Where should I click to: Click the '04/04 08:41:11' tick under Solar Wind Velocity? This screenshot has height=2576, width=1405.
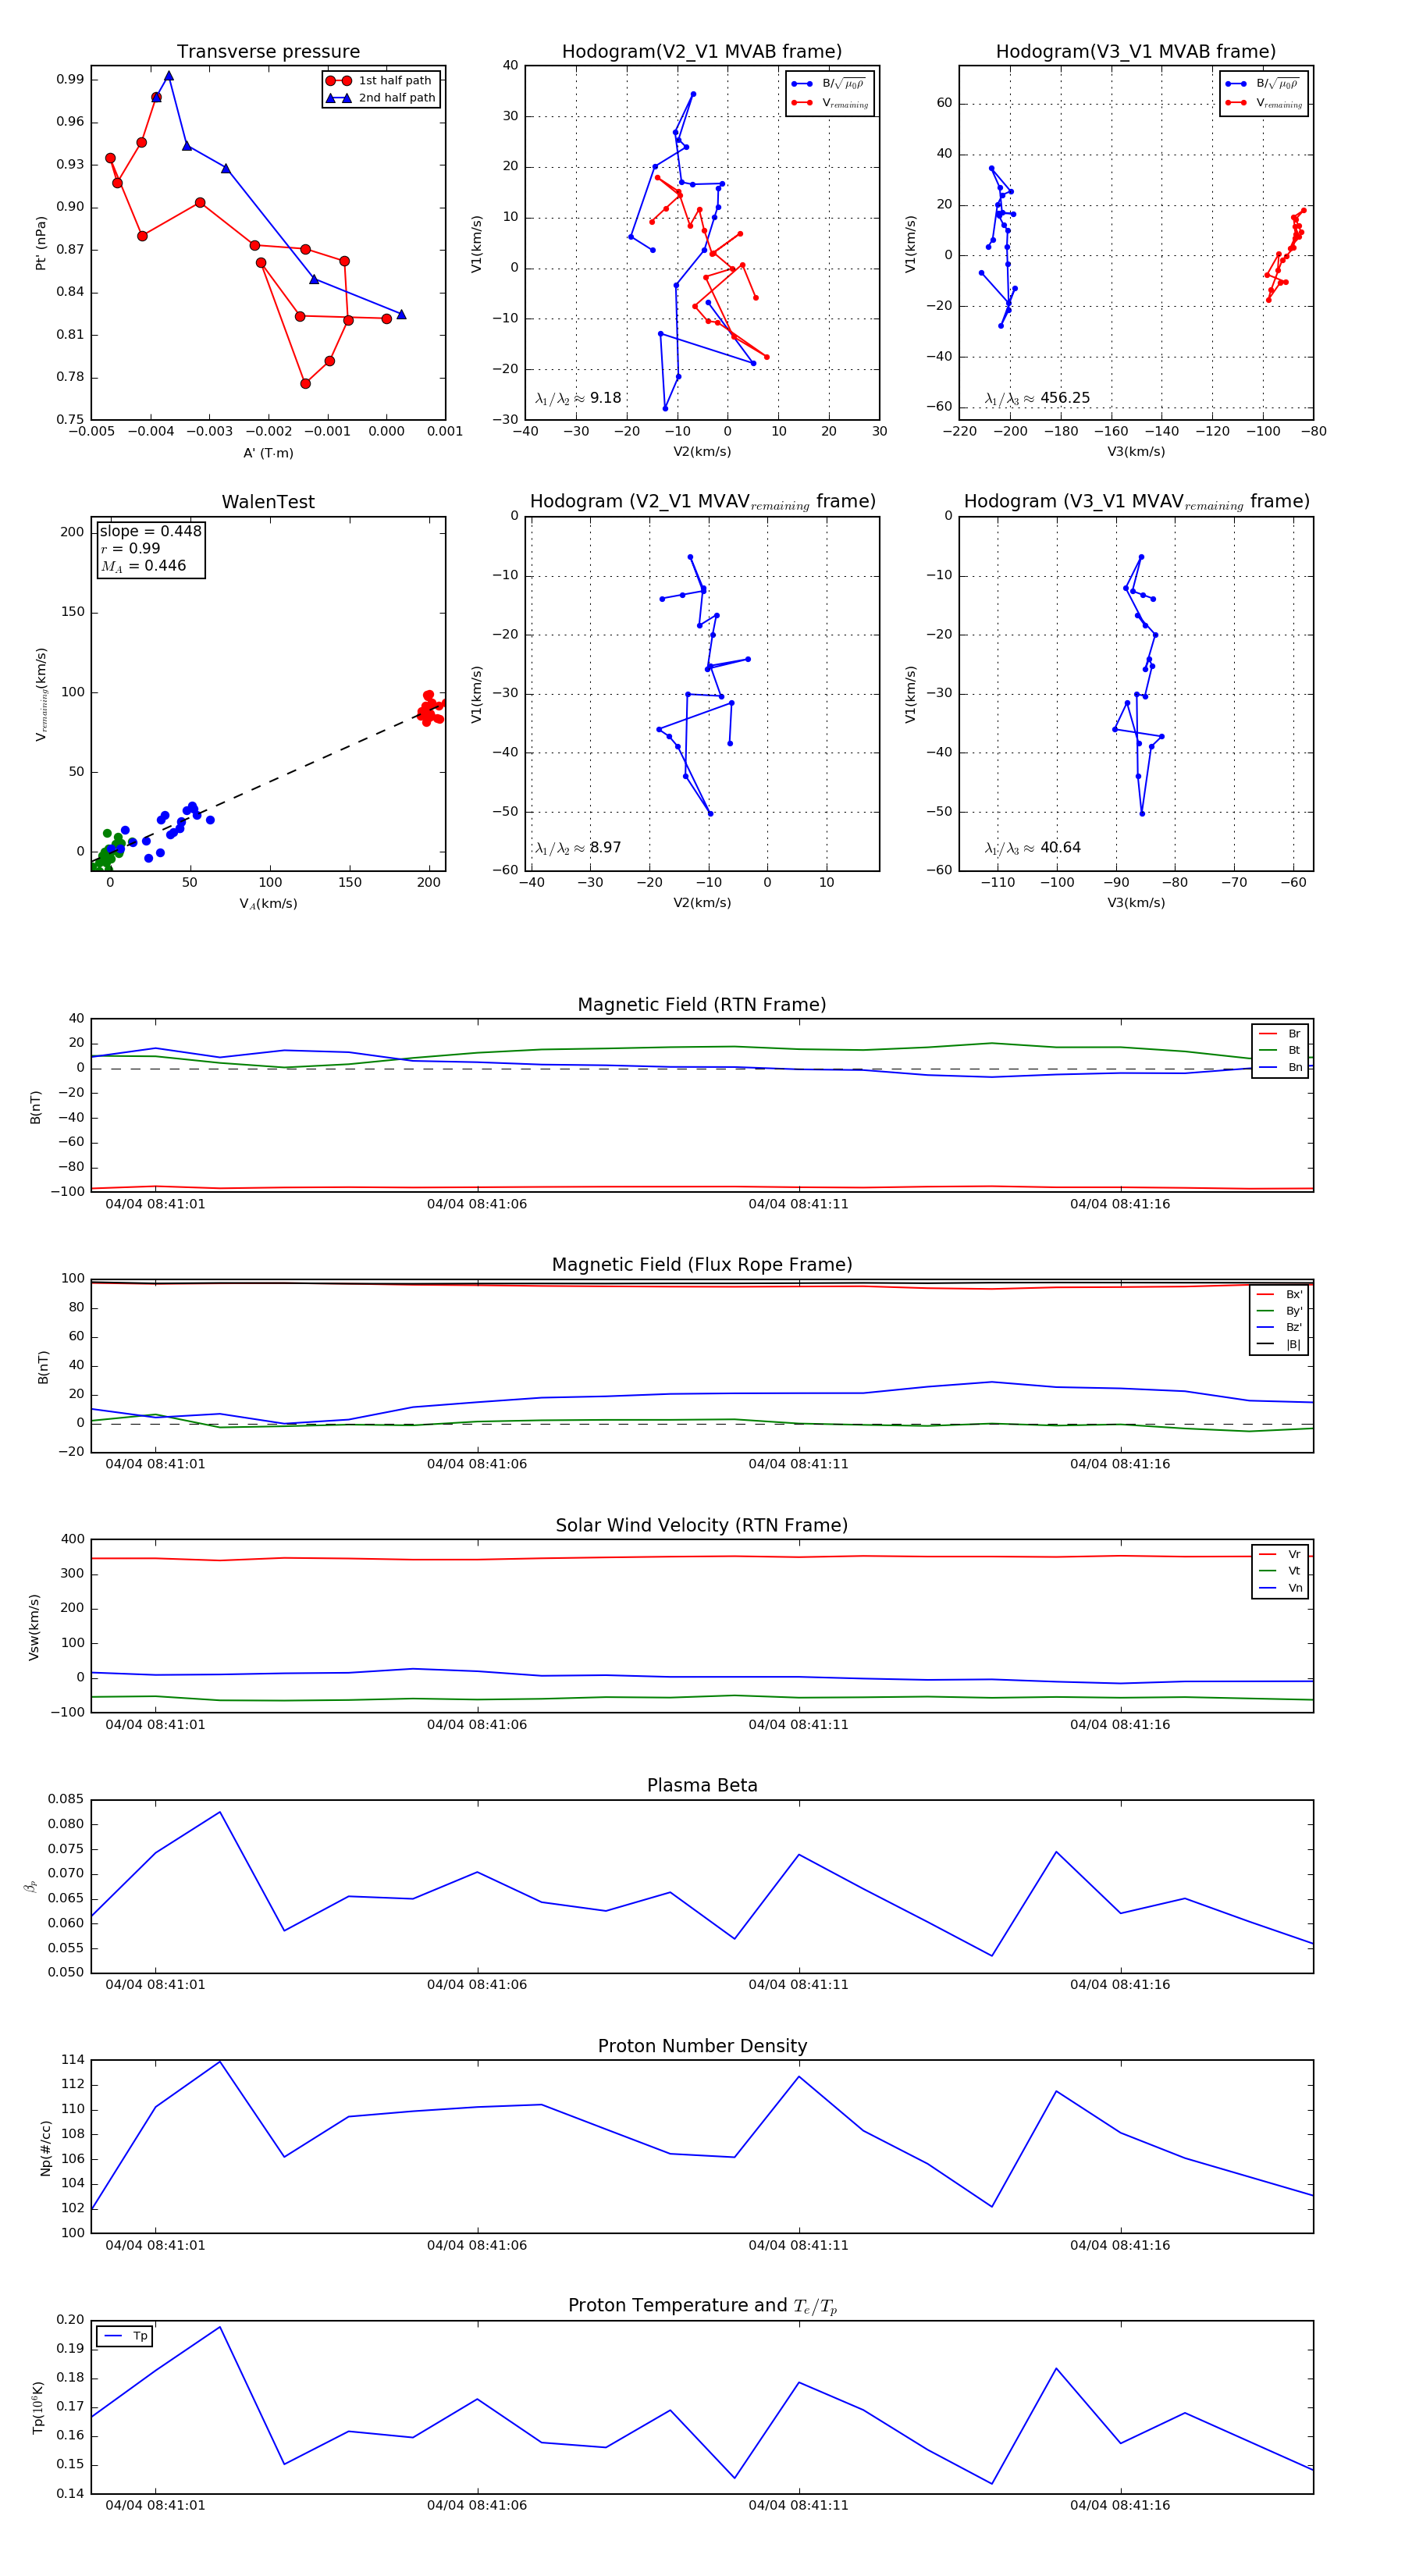point(798,1724)
